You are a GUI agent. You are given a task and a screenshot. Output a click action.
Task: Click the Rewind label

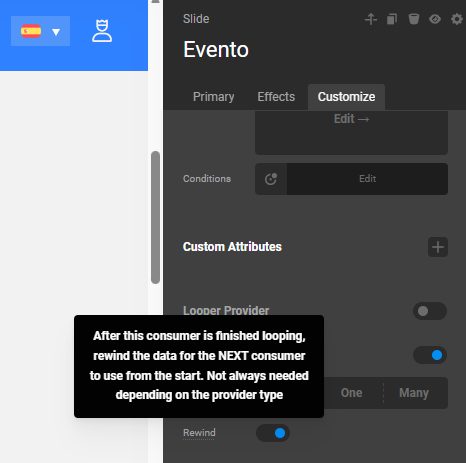(x=199, y=433)
